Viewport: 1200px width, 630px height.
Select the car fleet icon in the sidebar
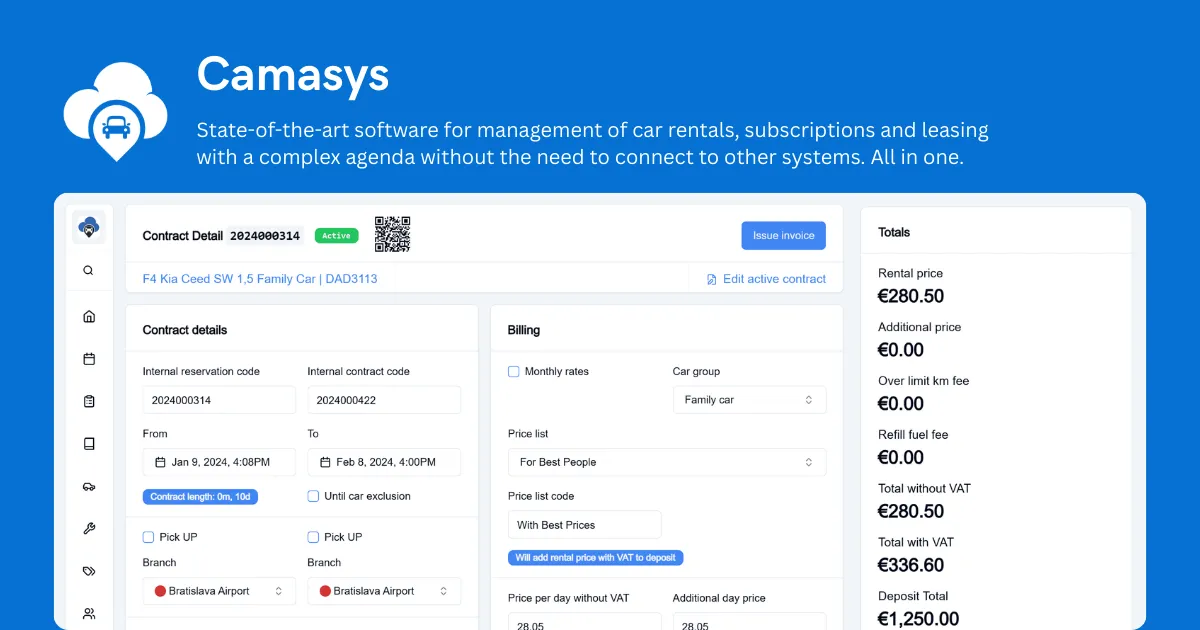(x=89, y=487)
